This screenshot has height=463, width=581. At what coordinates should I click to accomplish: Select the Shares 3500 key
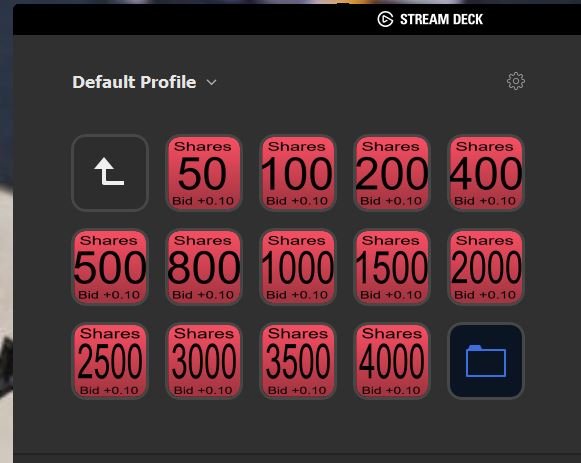coord(298,361)
